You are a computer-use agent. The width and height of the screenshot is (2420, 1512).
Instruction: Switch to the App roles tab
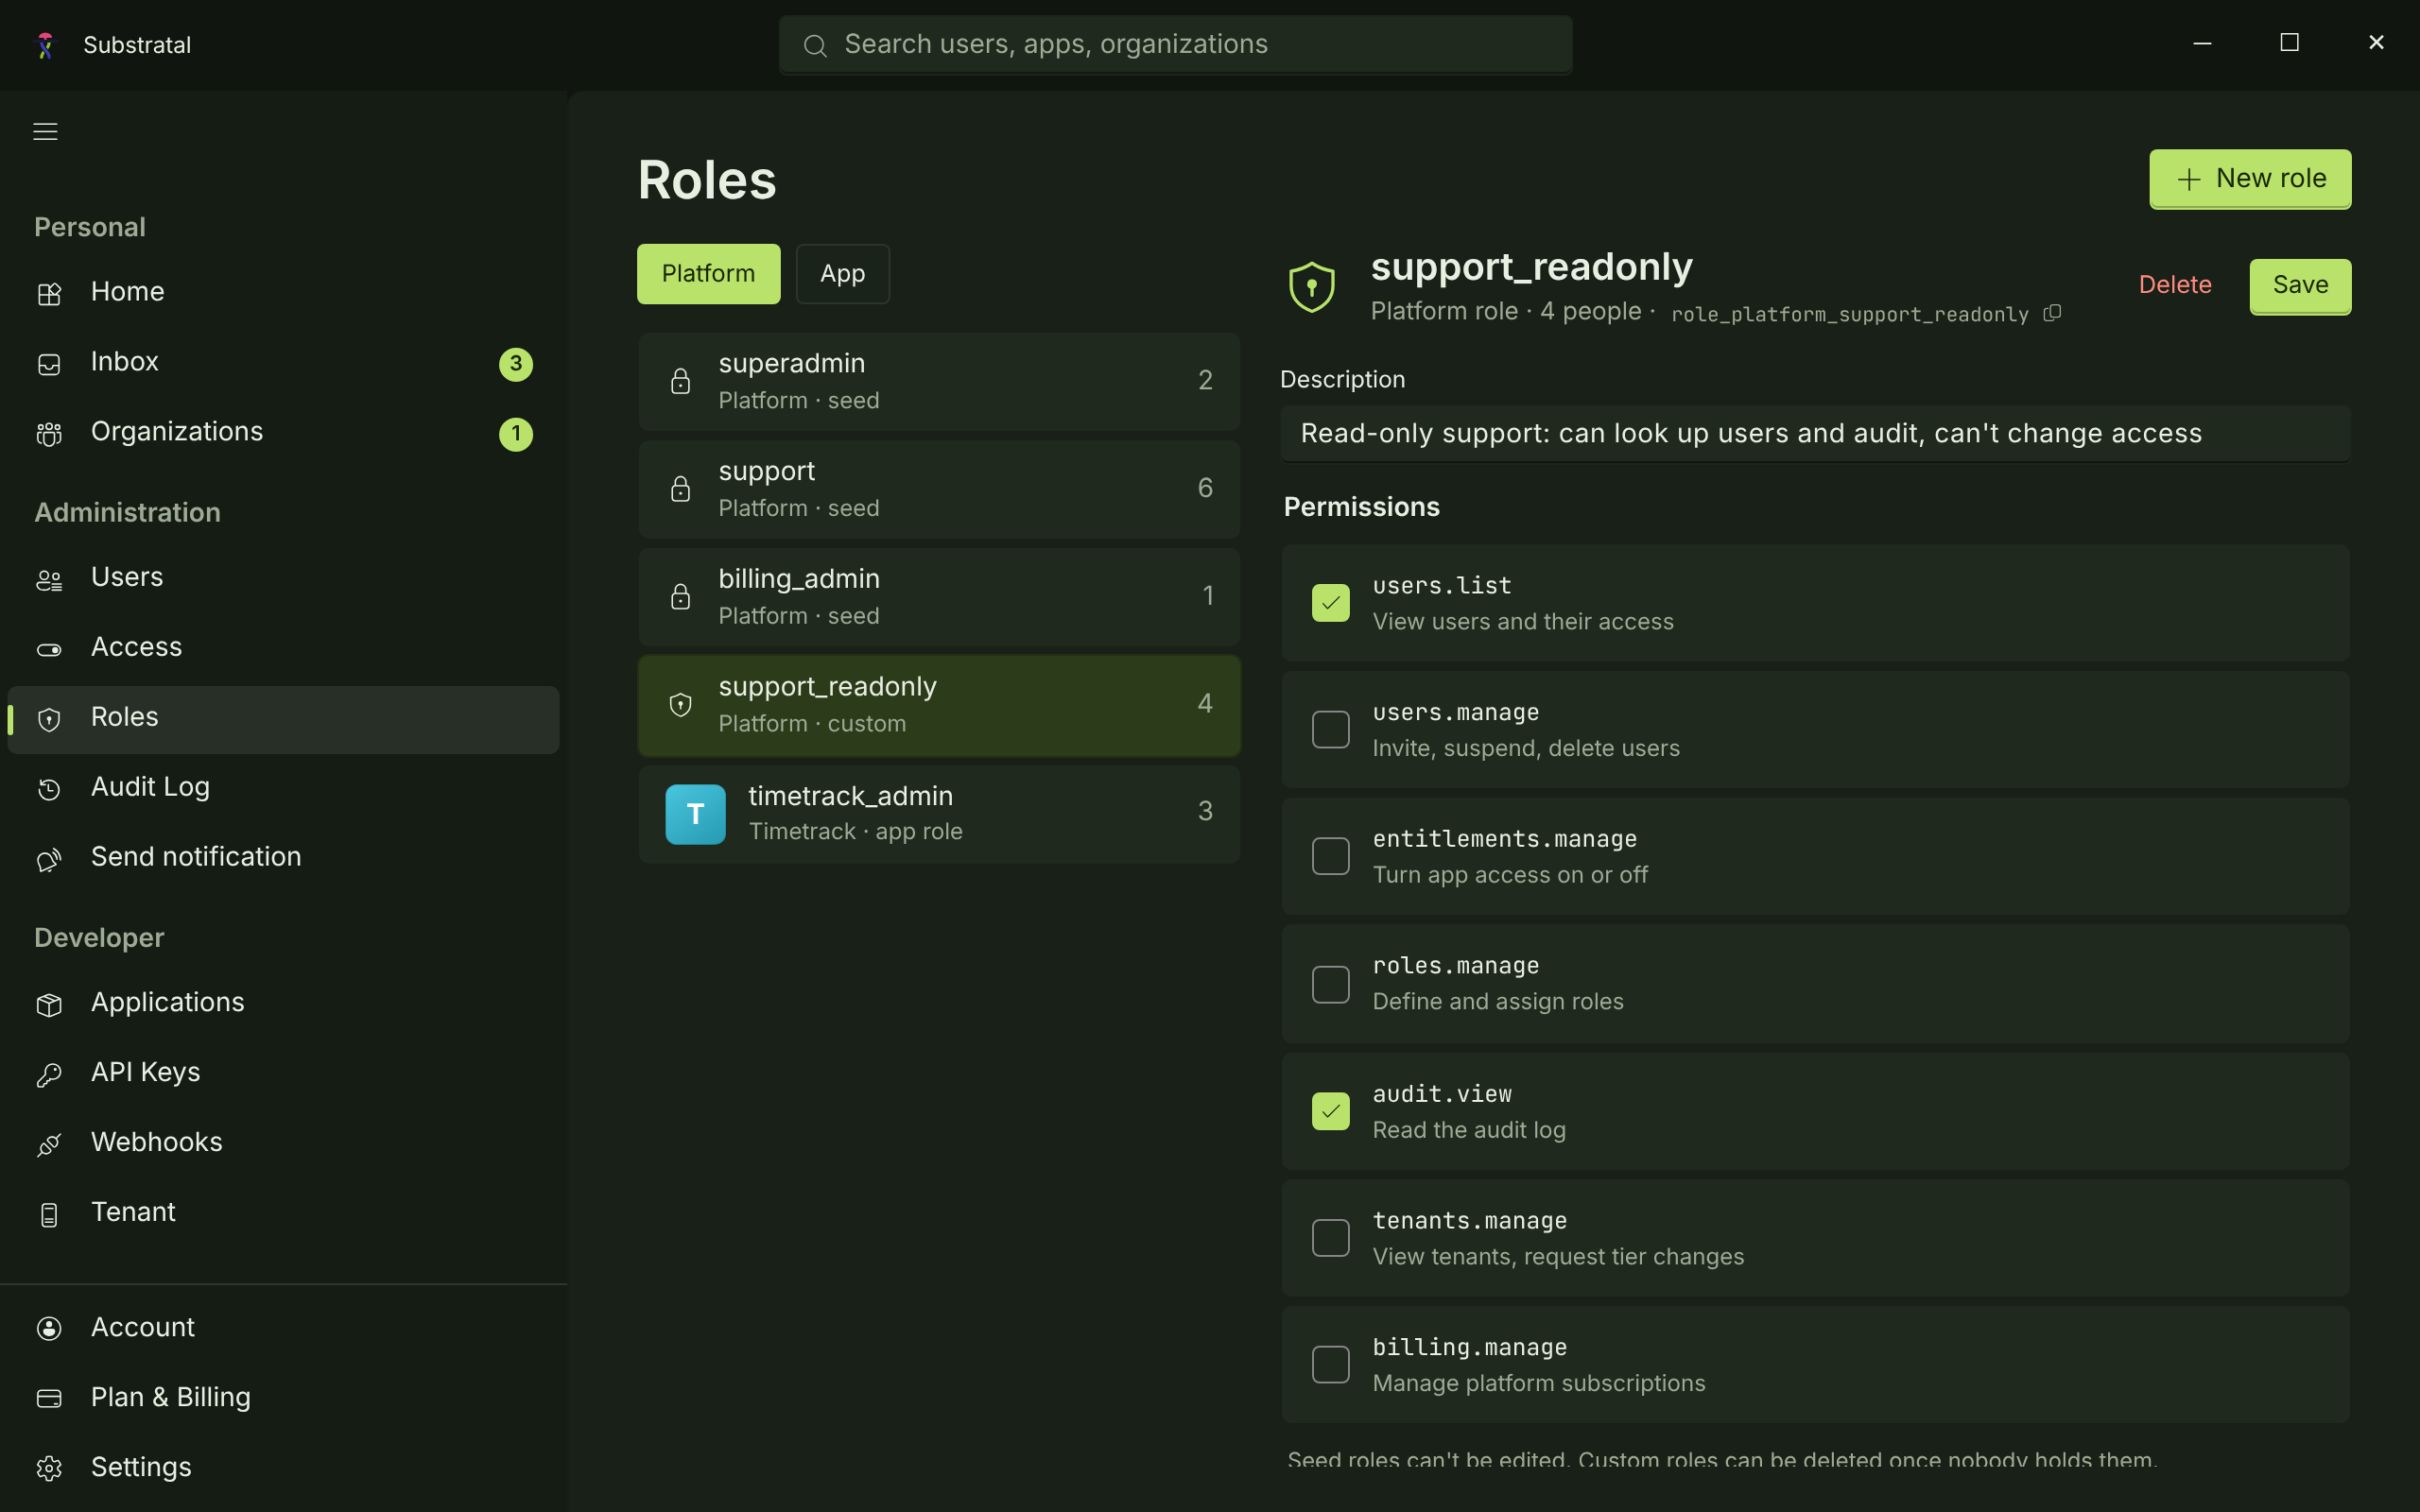click(842, 274)
